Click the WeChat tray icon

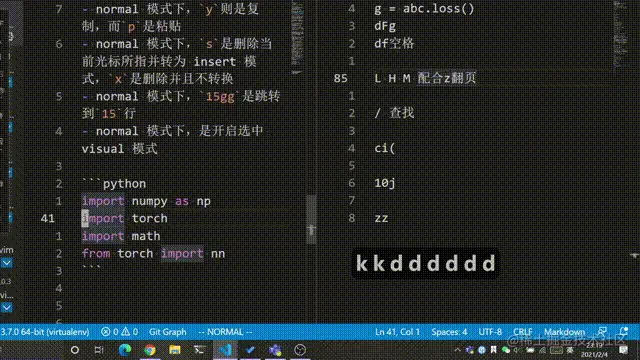506,350
